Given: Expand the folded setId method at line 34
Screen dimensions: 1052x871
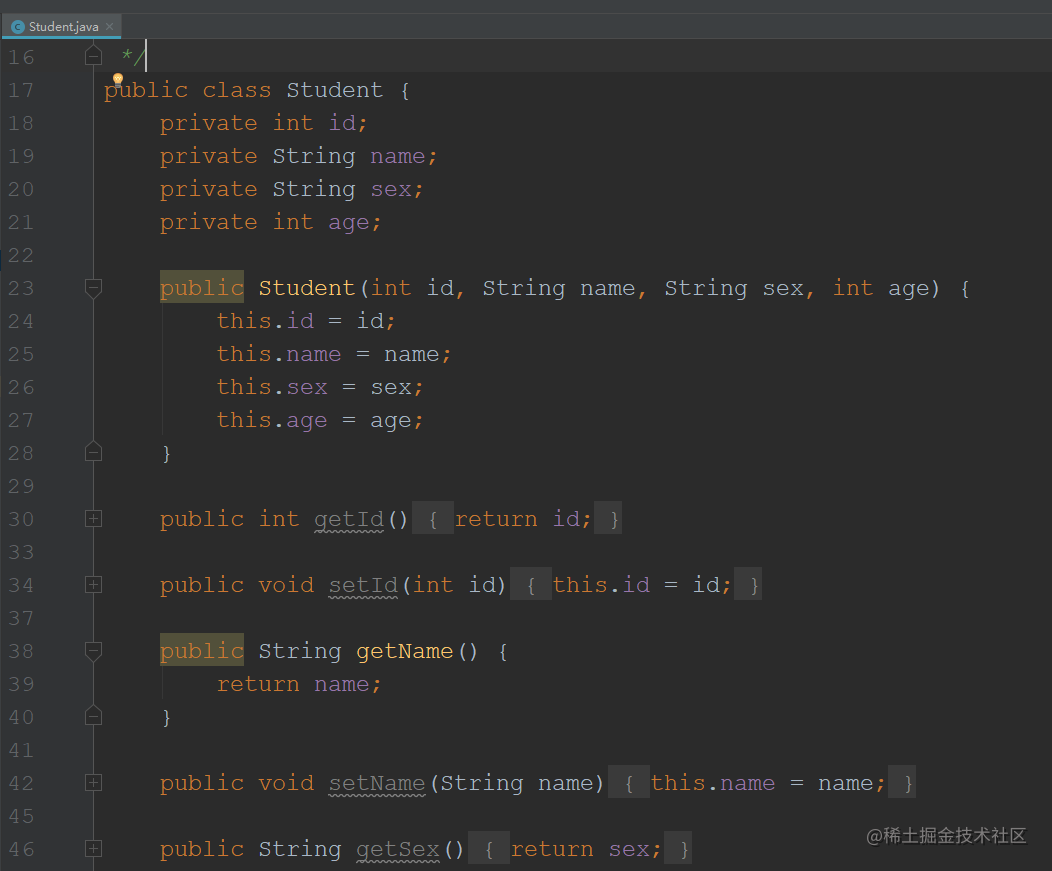Looking at the screenshot, I should click(x=93, y=584).
